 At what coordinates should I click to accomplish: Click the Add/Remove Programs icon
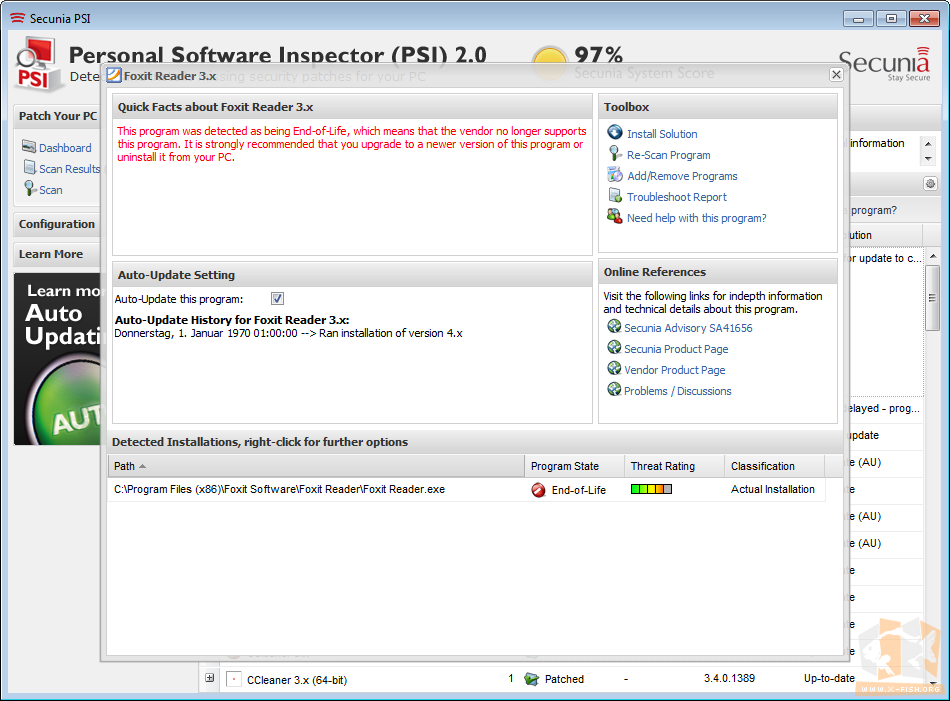click(615, 174)
